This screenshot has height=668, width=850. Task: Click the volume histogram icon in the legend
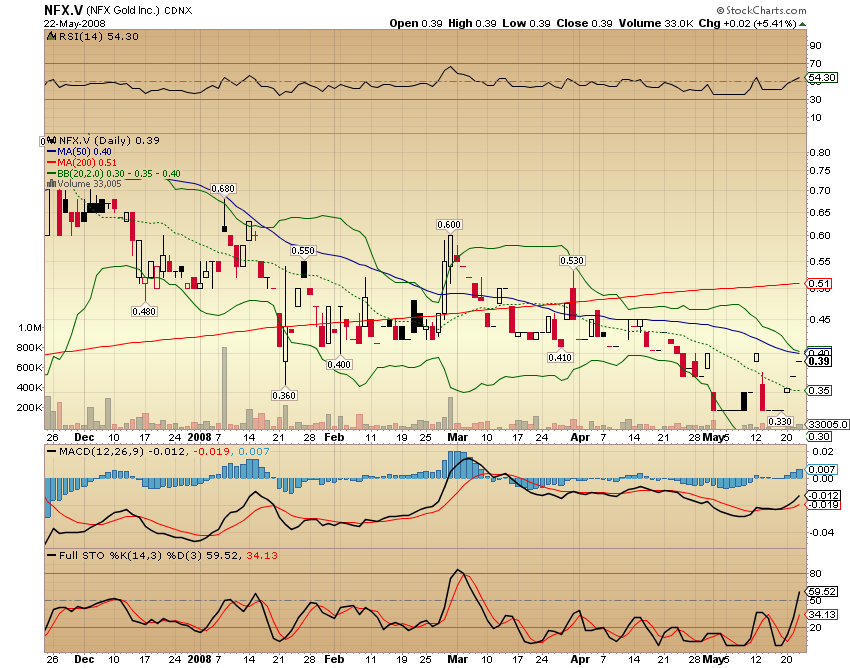pyautogui.click(x=52, y=184)
